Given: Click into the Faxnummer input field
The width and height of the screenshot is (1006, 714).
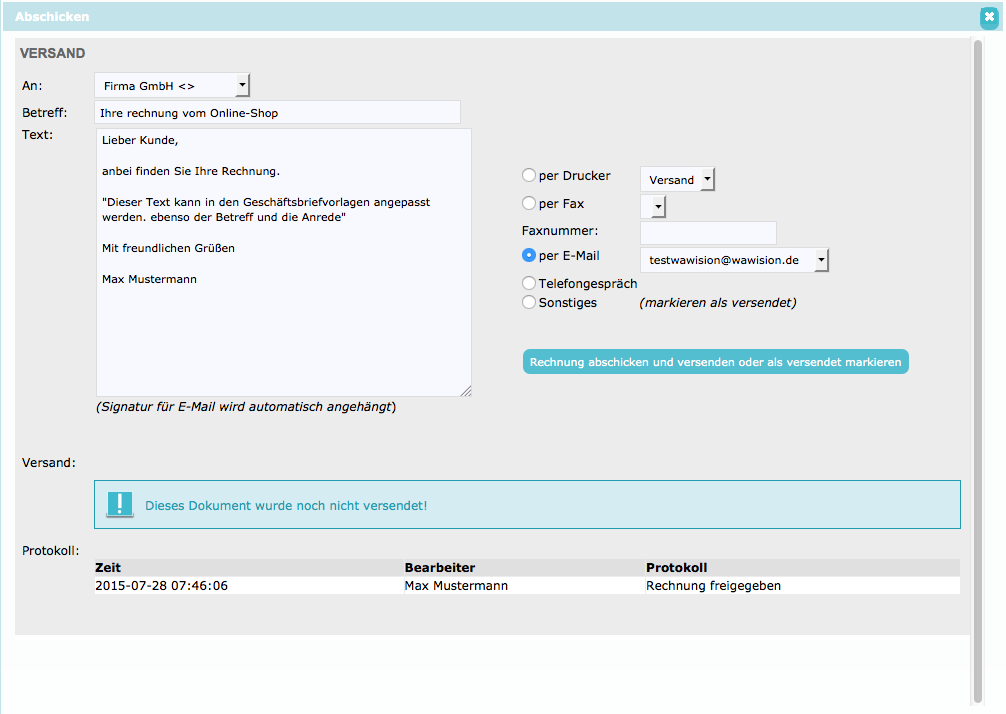Looking at the screenshot, I should (x=708, y=232).
